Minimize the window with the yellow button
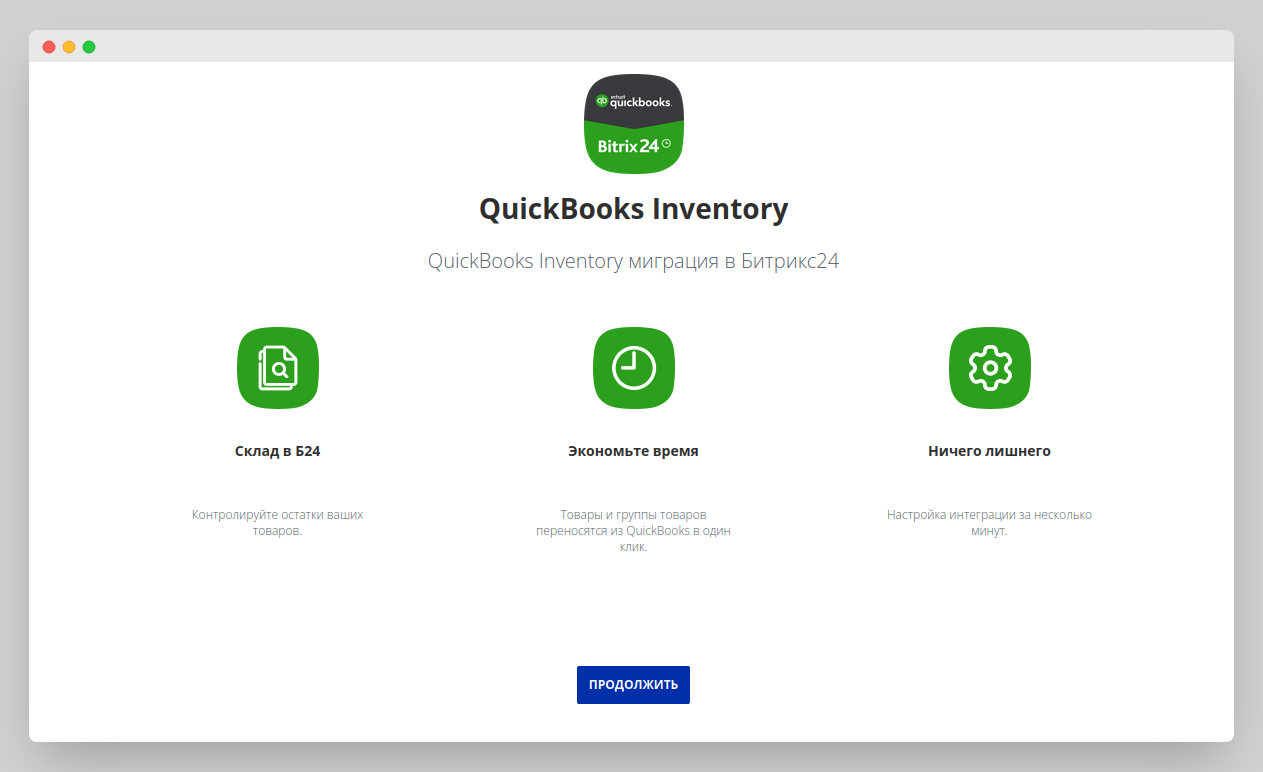The image size is (1263, 772). pyautogui.click(x=69, y=47)
